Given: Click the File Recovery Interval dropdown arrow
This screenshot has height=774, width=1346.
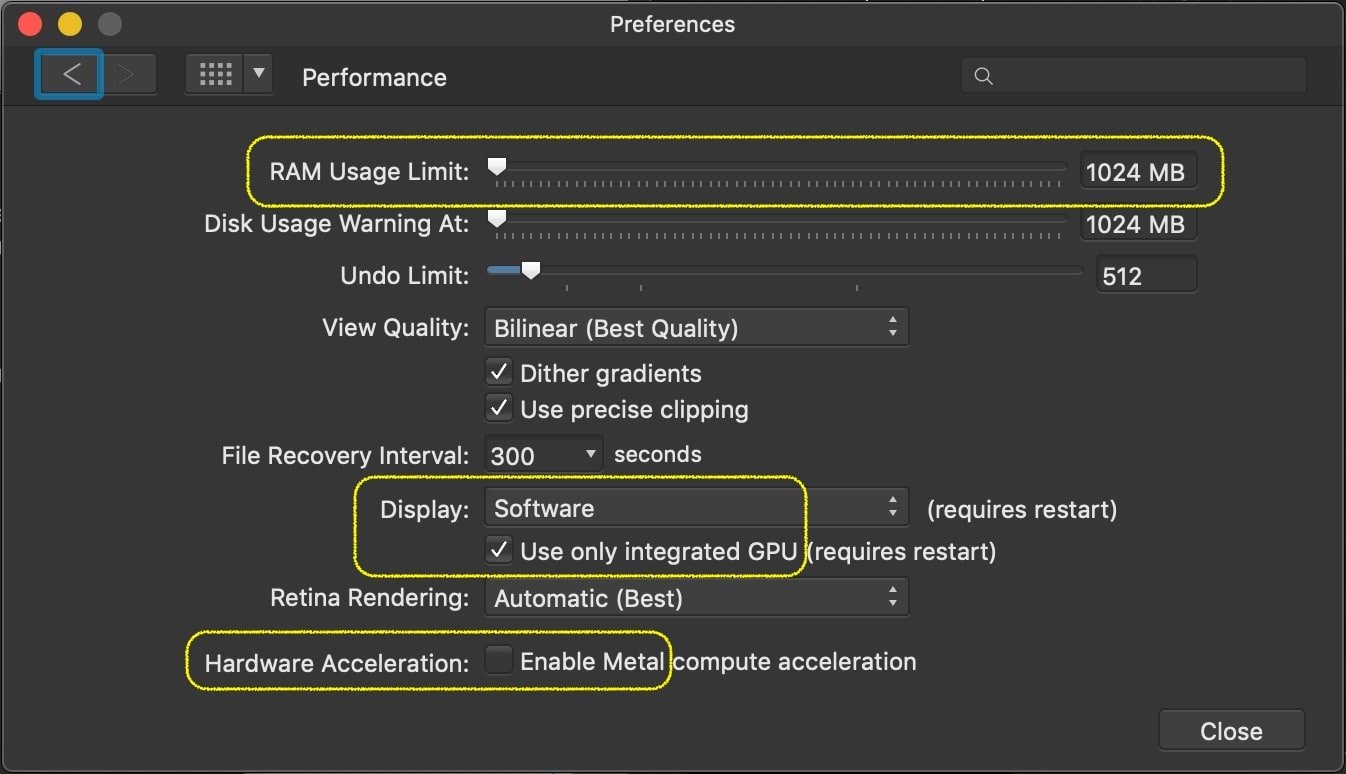Looking at the screenshot, I should tap(588, 454).
